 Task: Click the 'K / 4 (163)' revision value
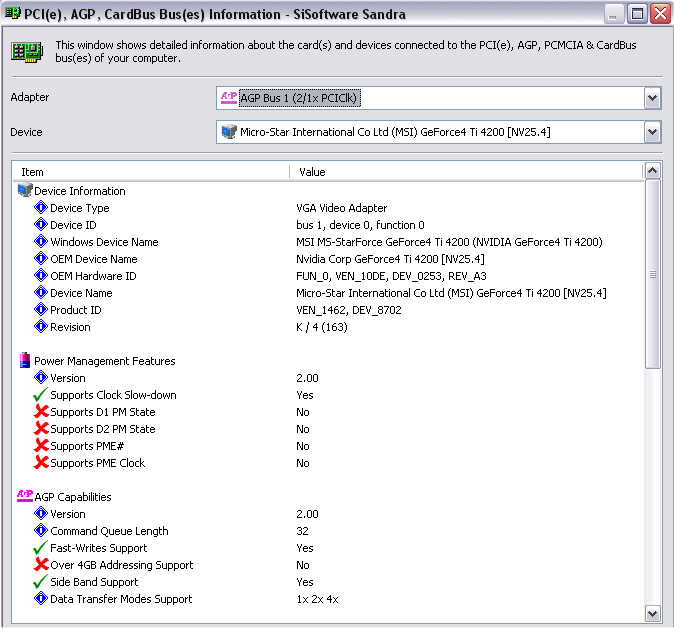click(x=322, y=327)
